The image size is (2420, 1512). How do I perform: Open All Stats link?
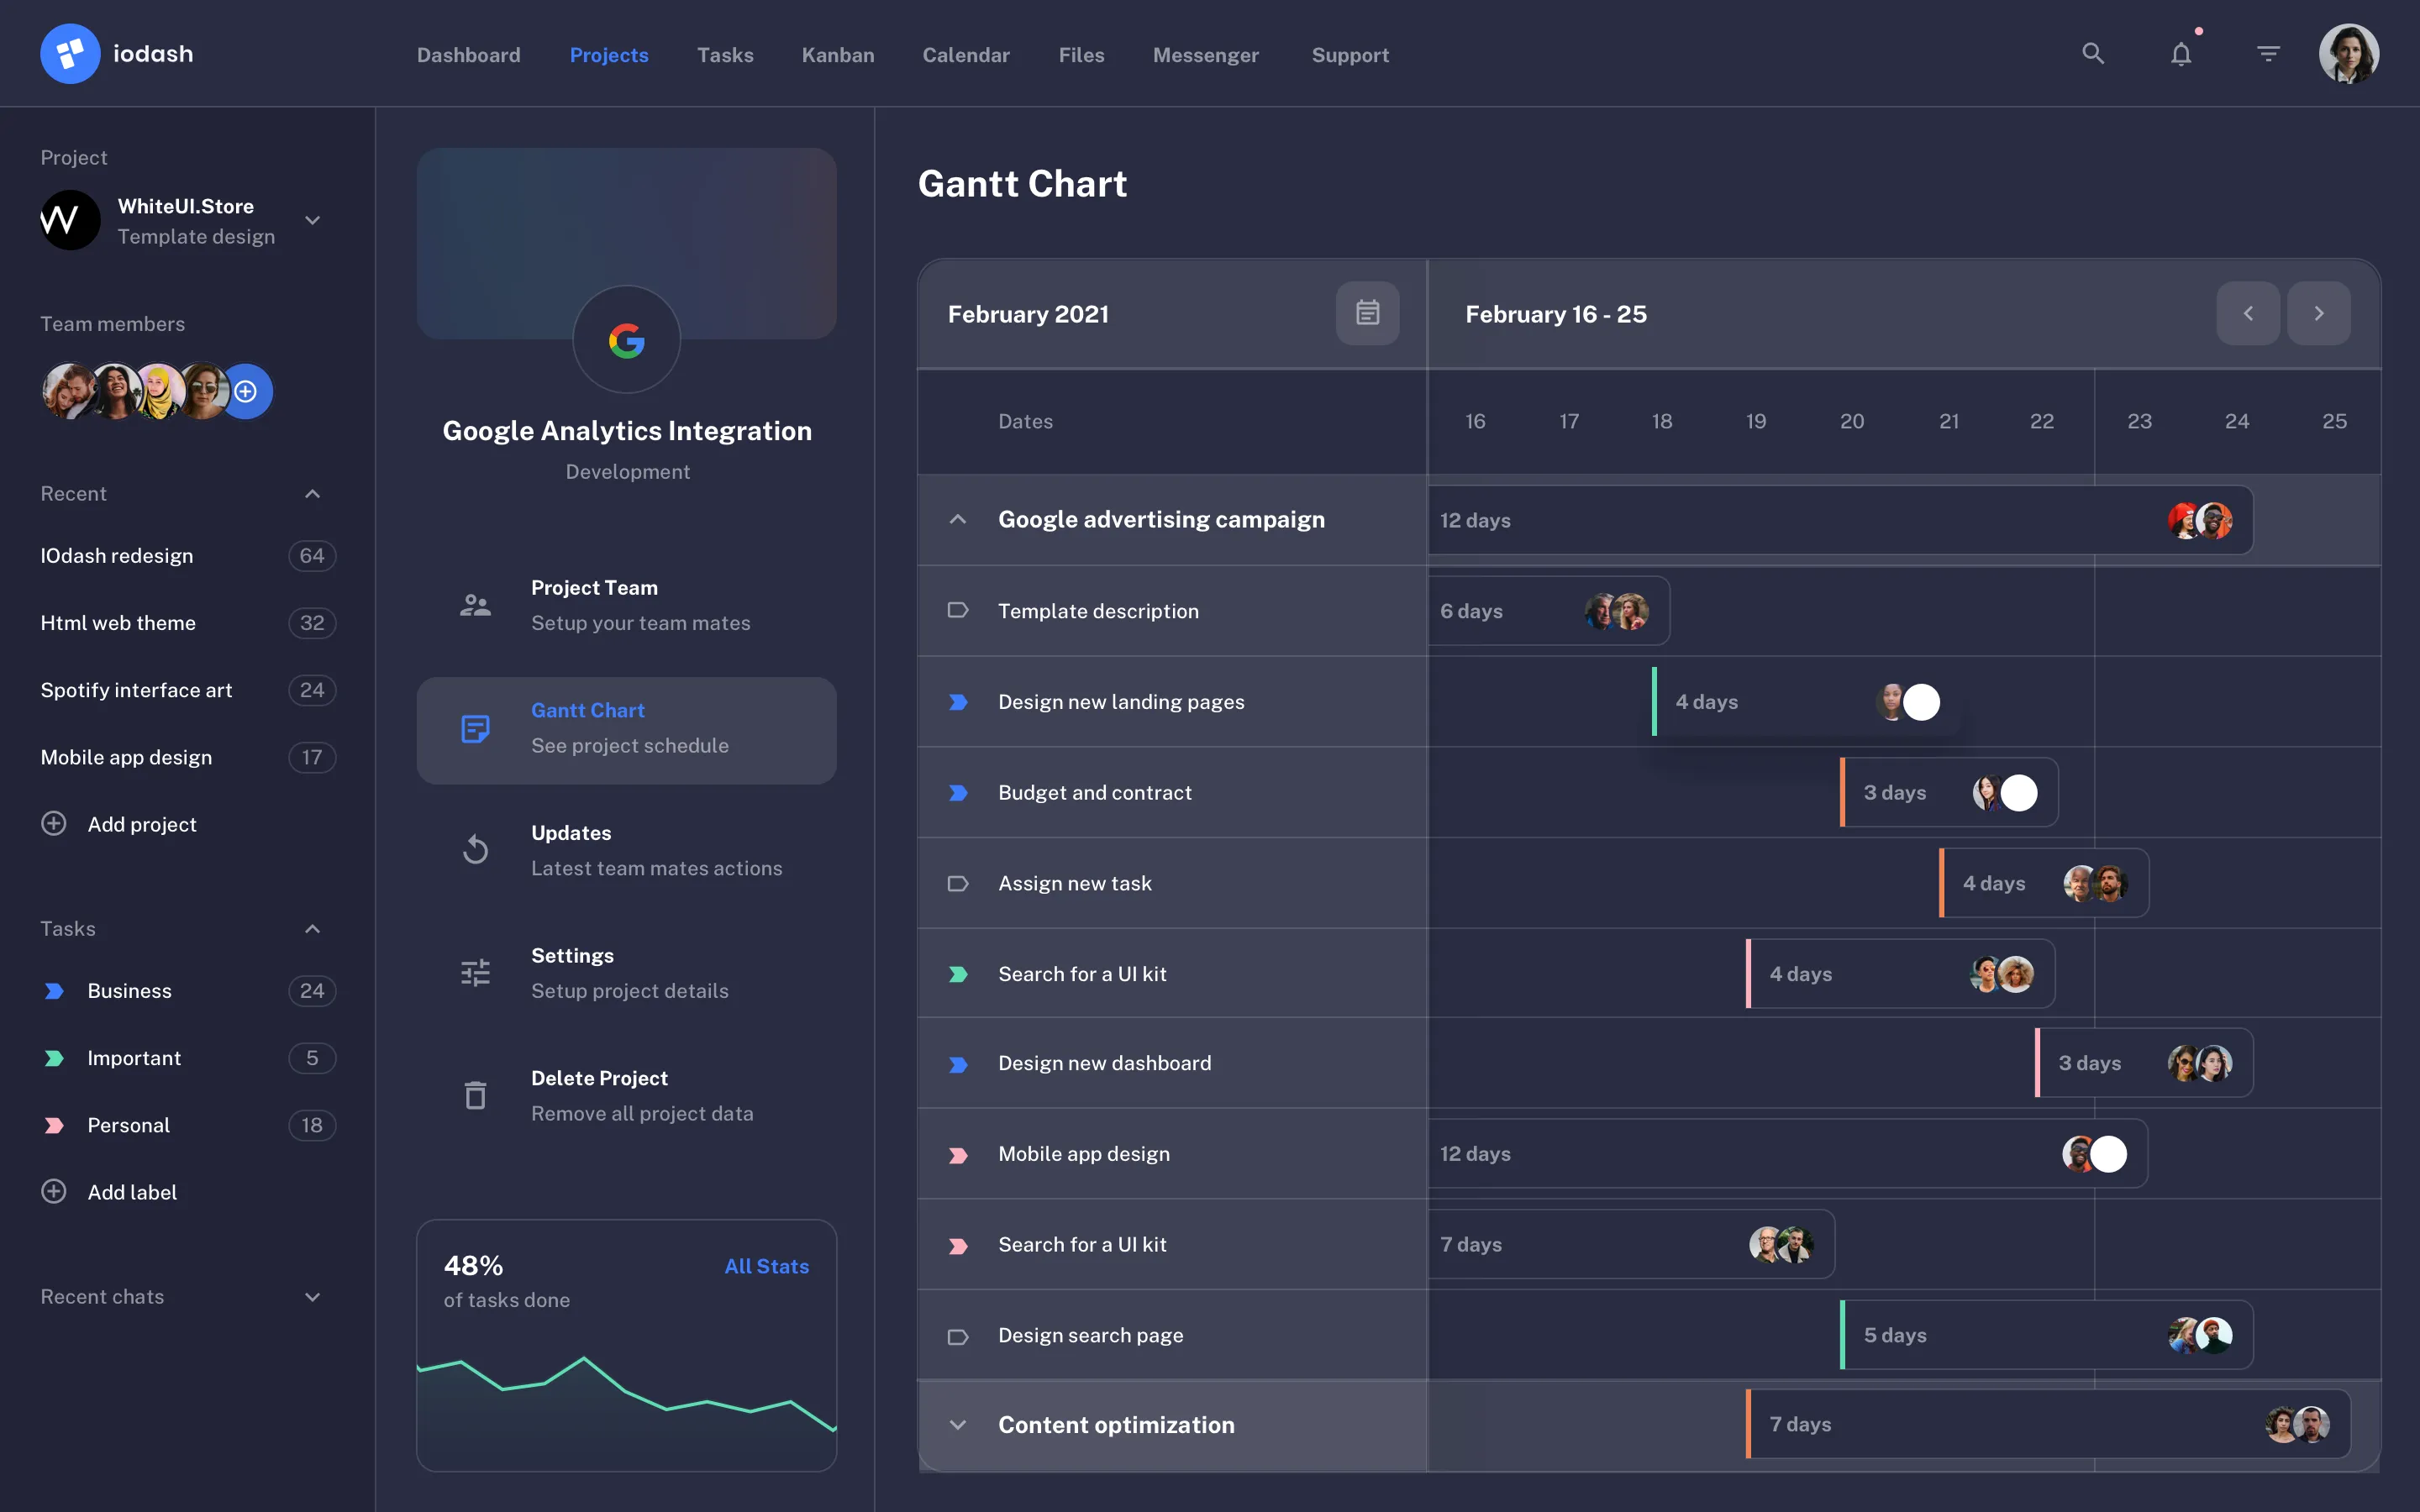(766, 1266)
